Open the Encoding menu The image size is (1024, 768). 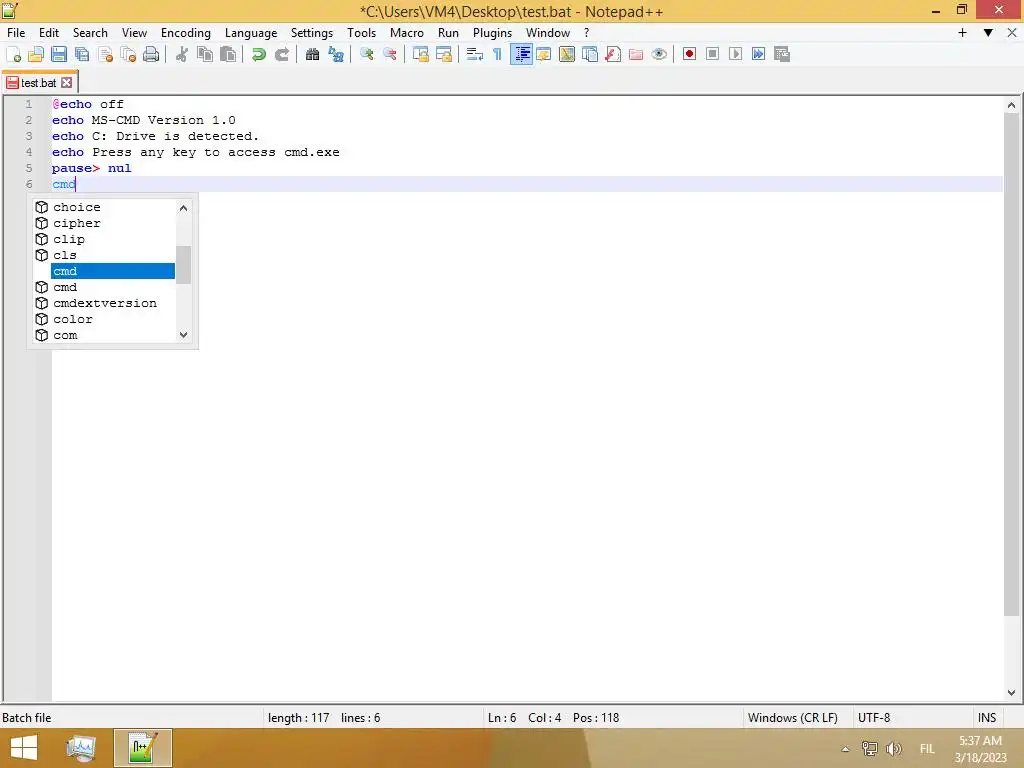(185, 33)
